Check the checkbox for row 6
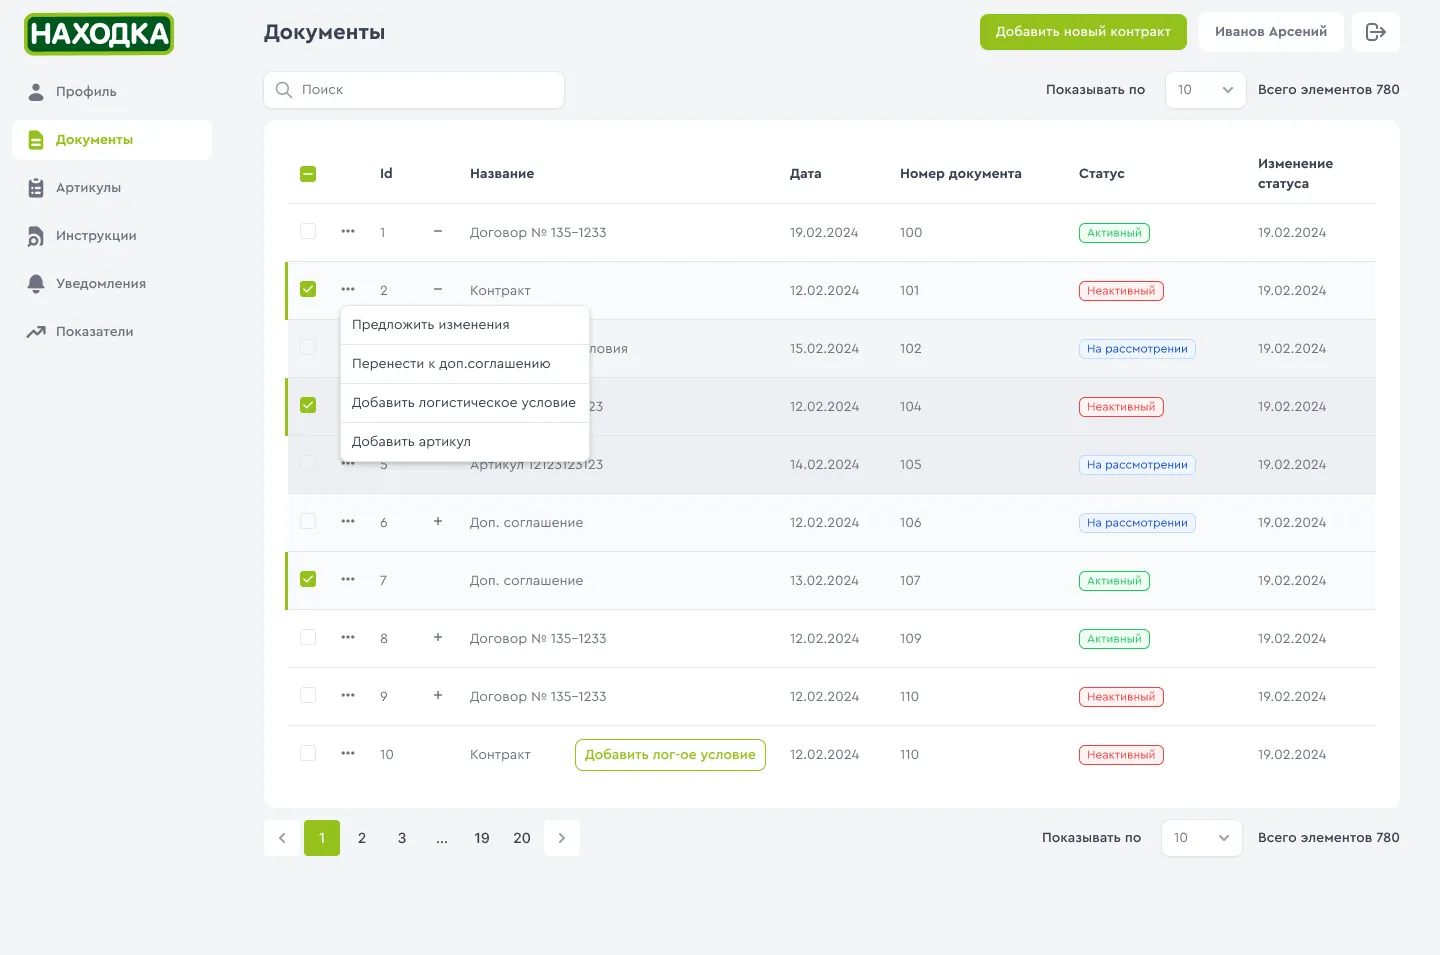 point(308,522)
